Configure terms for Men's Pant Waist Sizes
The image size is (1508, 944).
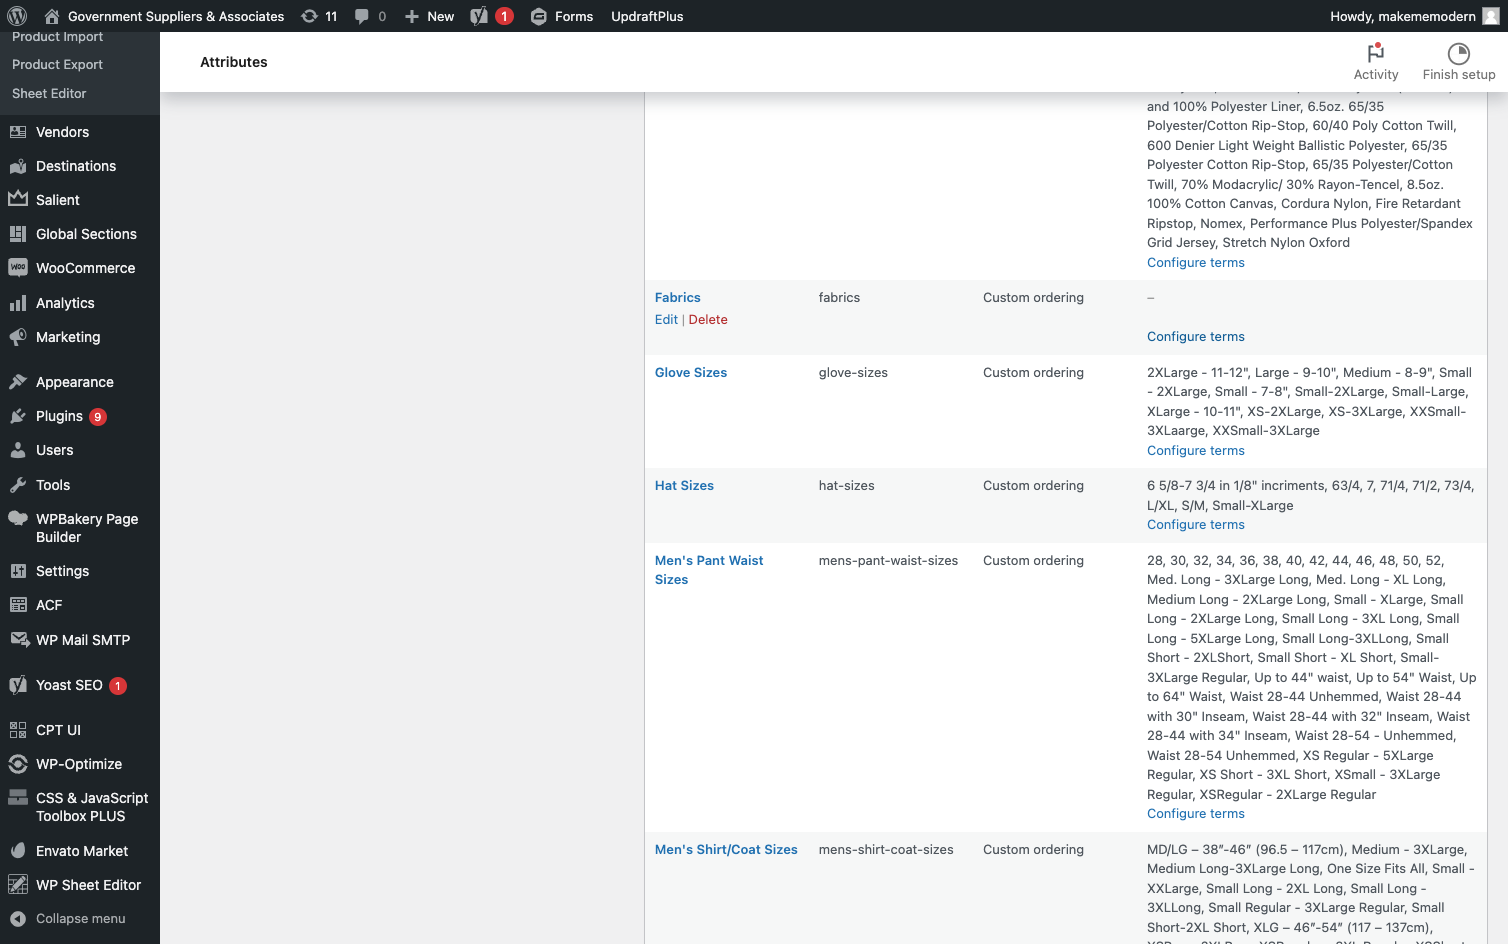pos(1196,813)
